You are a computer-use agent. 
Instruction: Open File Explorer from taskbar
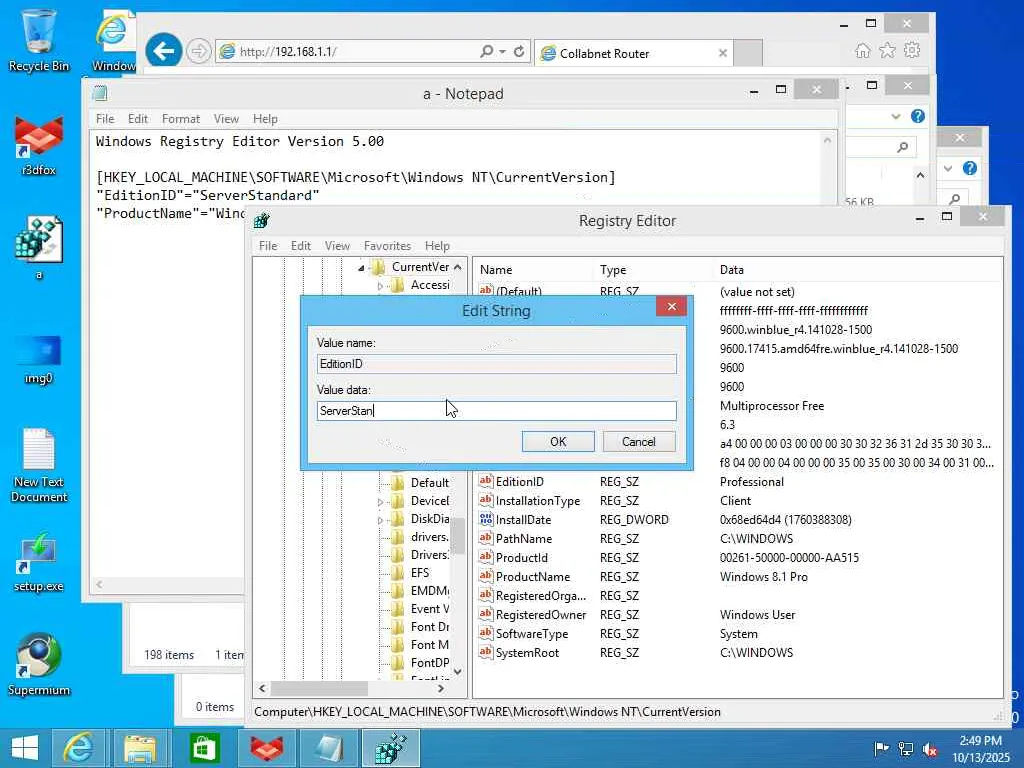tap(140, 748)
